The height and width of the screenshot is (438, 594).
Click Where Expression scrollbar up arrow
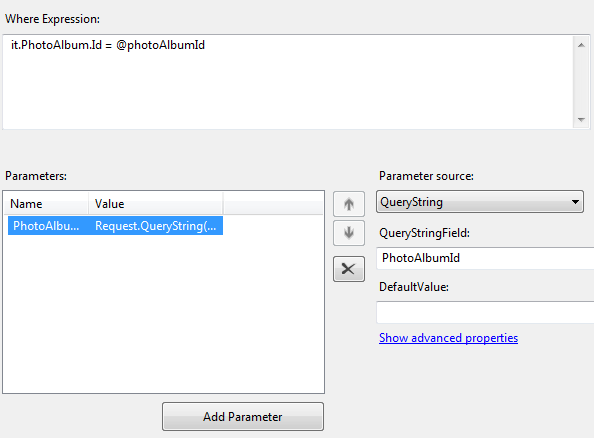pos(581,45)
